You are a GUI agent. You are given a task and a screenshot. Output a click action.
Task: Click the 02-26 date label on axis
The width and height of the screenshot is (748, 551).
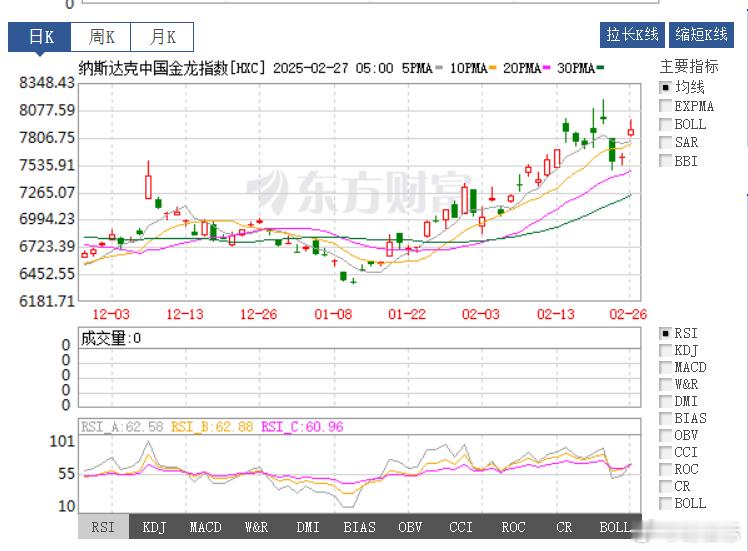628,314
